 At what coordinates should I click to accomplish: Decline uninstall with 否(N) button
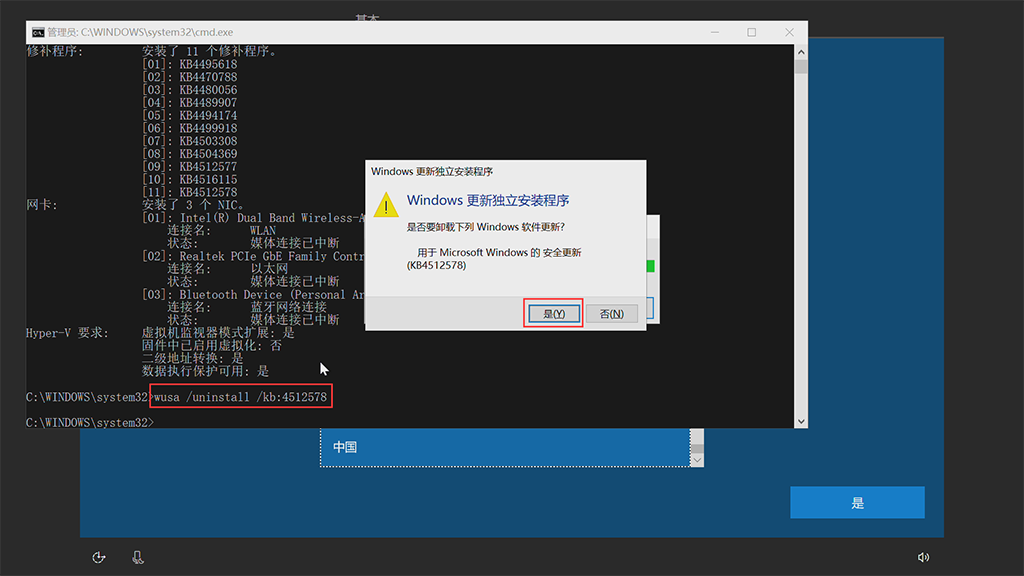pyautogui.click(x=611, y=314)
